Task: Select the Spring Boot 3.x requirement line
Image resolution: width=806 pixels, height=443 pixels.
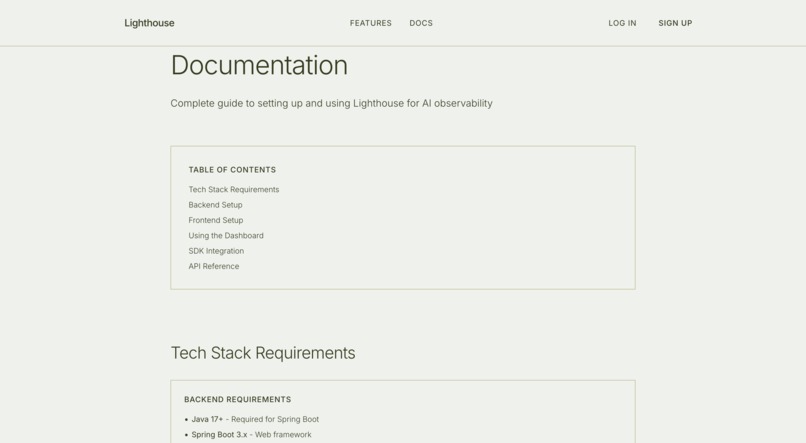Action: [x=248, y=435]
